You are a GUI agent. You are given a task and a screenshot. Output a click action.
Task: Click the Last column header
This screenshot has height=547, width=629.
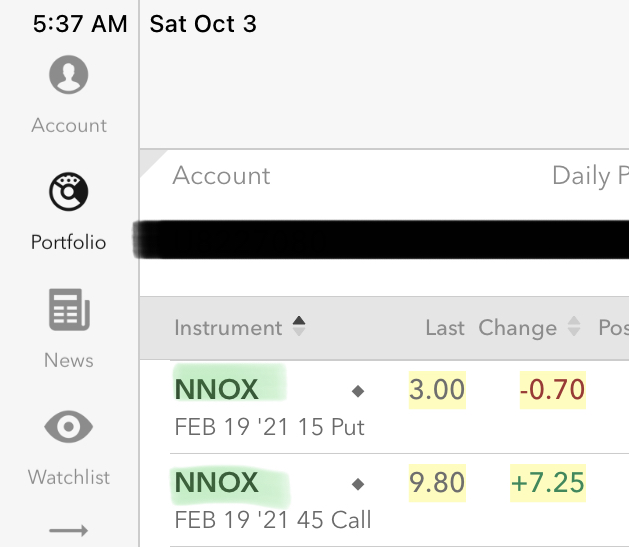pyautogui.click(x=444, y=328)
